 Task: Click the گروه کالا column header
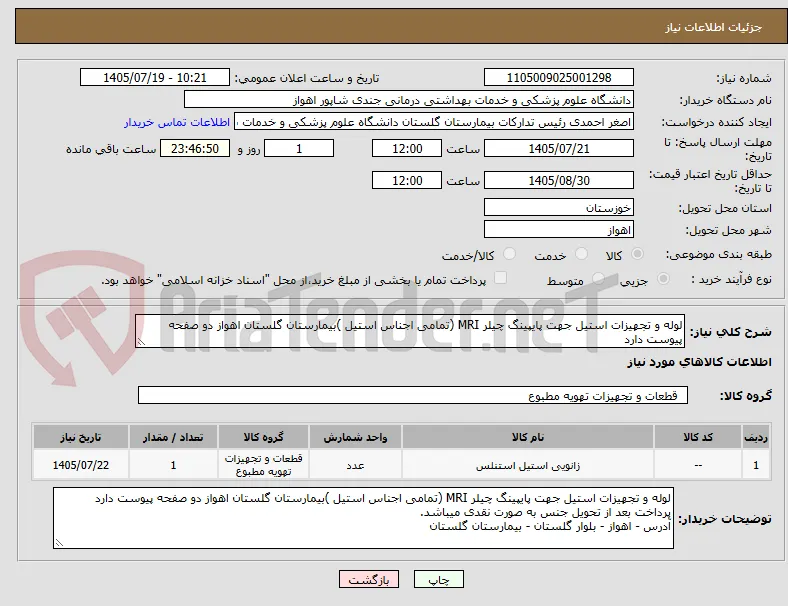click(263, 437)
